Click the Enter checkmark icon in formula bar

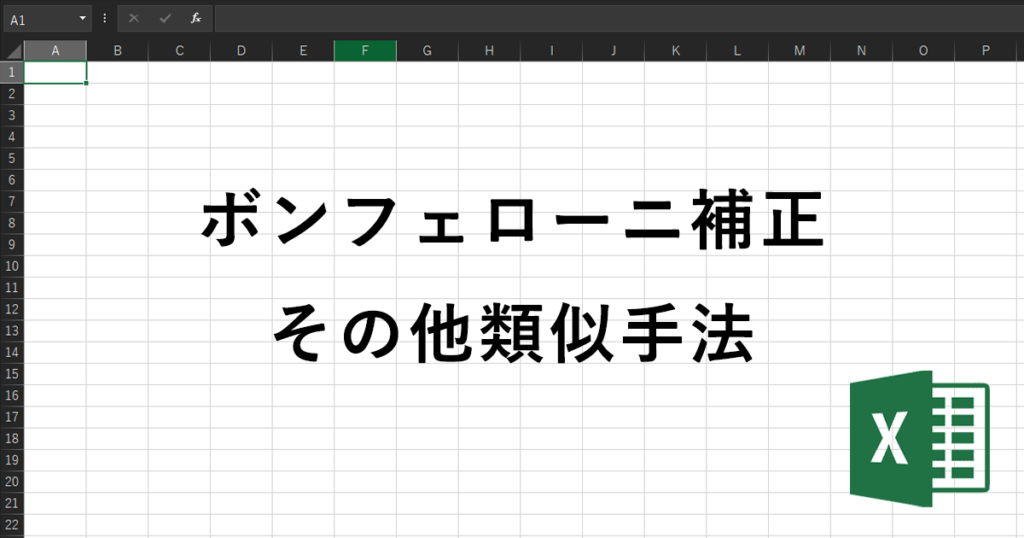165,18
